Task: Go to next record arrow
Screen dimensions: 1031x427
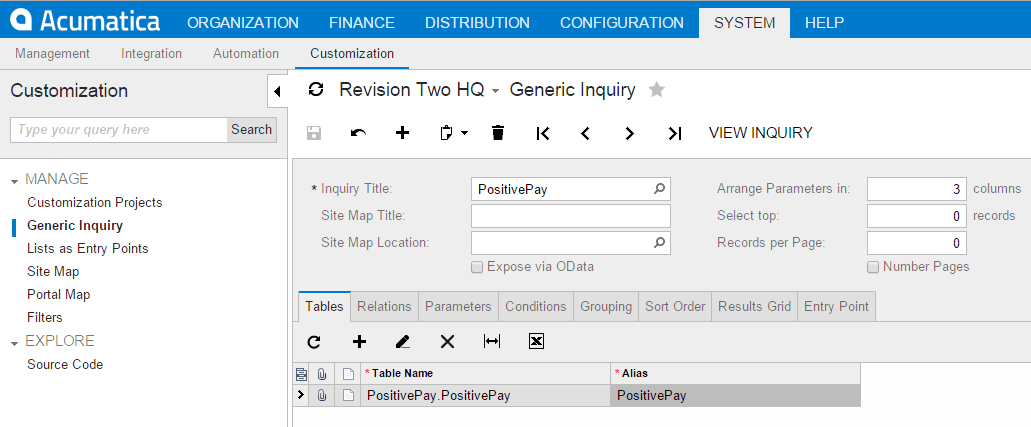Action: click(x=629, y=134)
